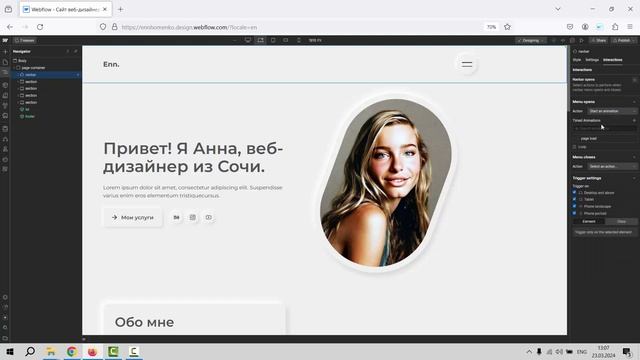
Task: Switch to the Settings tab
Action: coord(592,60)
